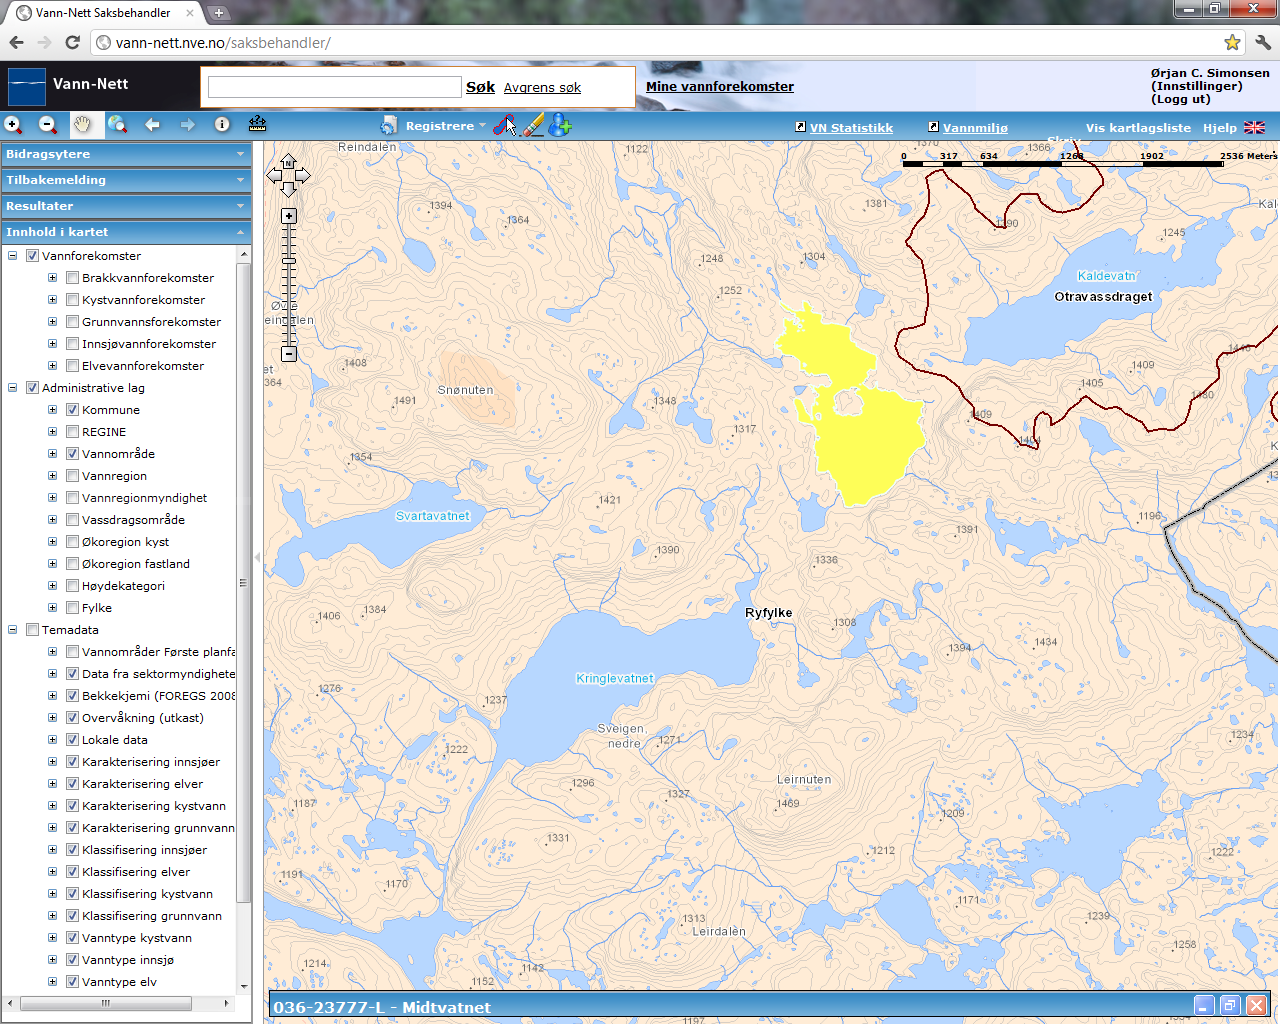Go to previous map extent arrow
This screenshot has height=1024, width=1280.
tap(152, 125)
